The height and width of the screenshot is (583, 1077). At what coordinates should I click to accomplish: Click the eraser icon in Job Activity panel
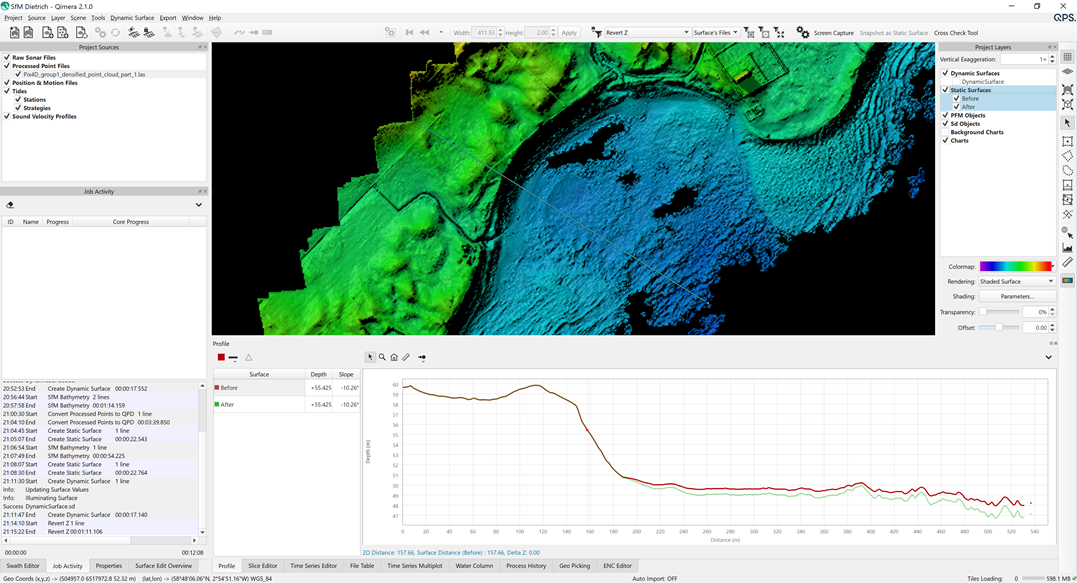click(x=10, y=205)
